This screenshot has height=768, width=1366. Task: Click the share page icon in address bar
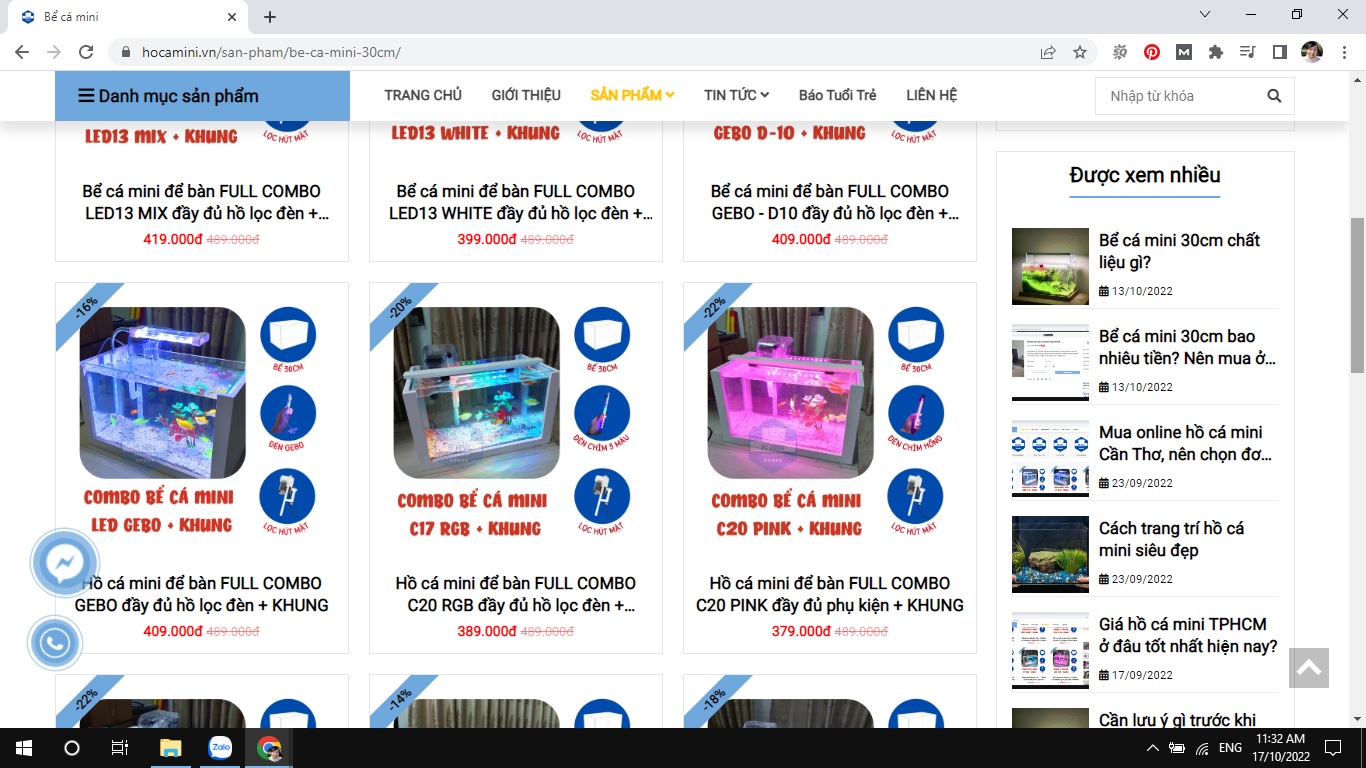(1048, 52)
